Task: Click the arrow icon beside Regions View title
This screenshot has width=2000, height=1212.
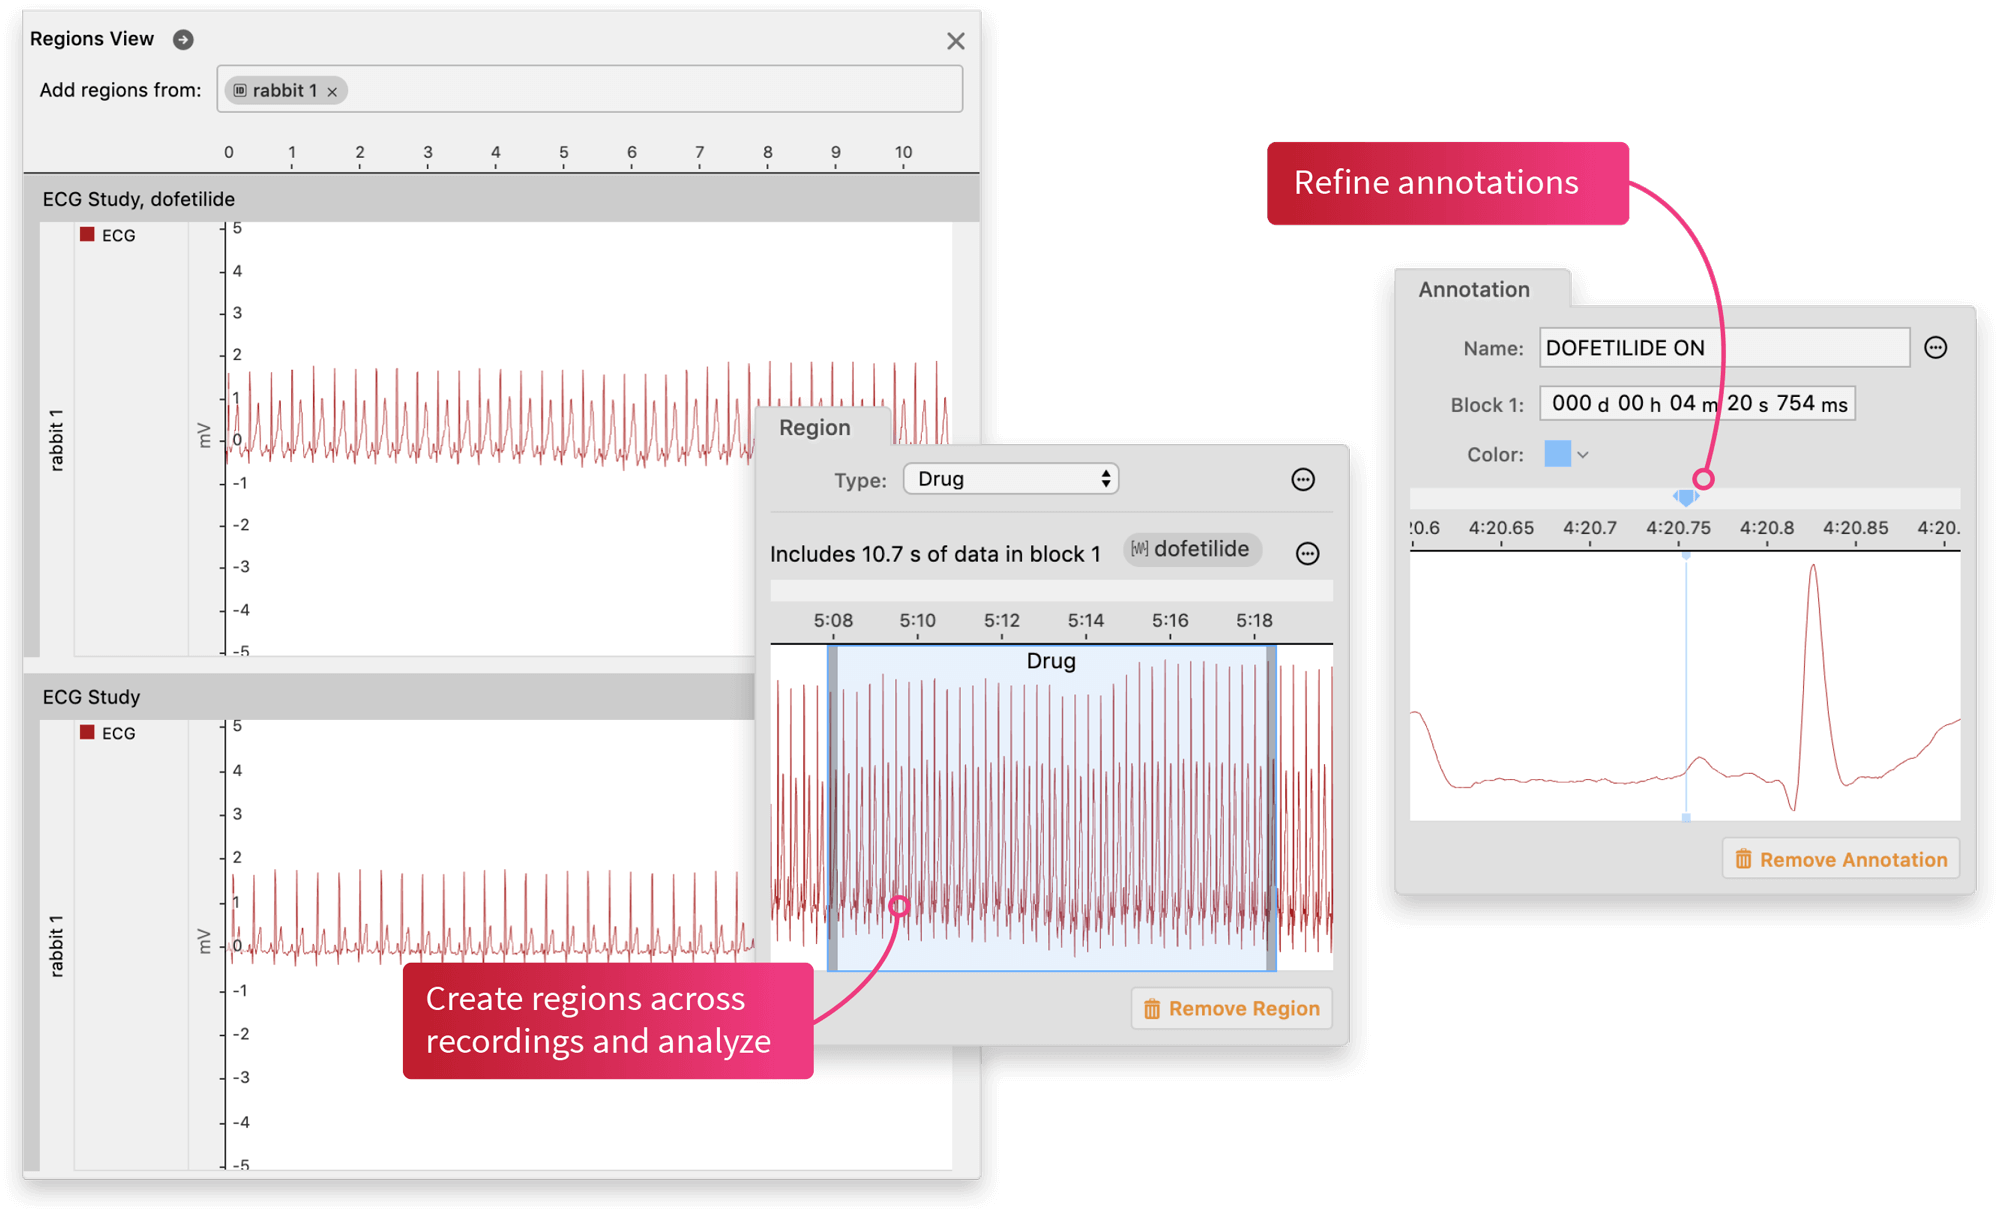Action: (x=182, y=39)
